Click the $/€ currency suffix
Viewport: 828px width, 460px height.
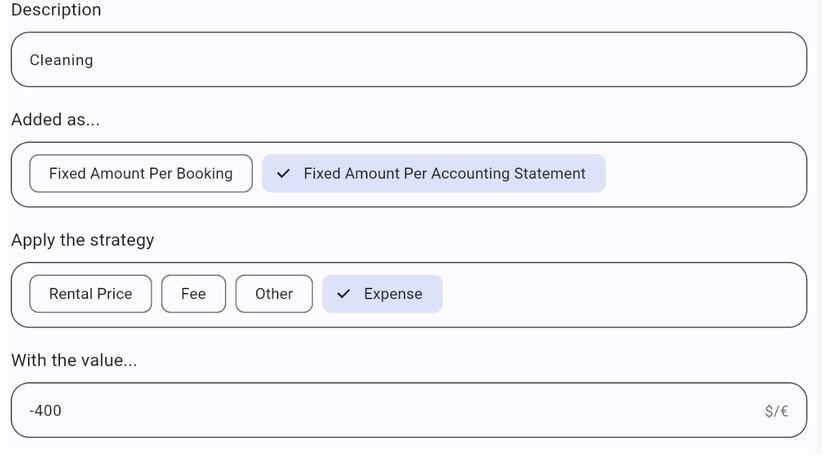[x=776, y=410]
